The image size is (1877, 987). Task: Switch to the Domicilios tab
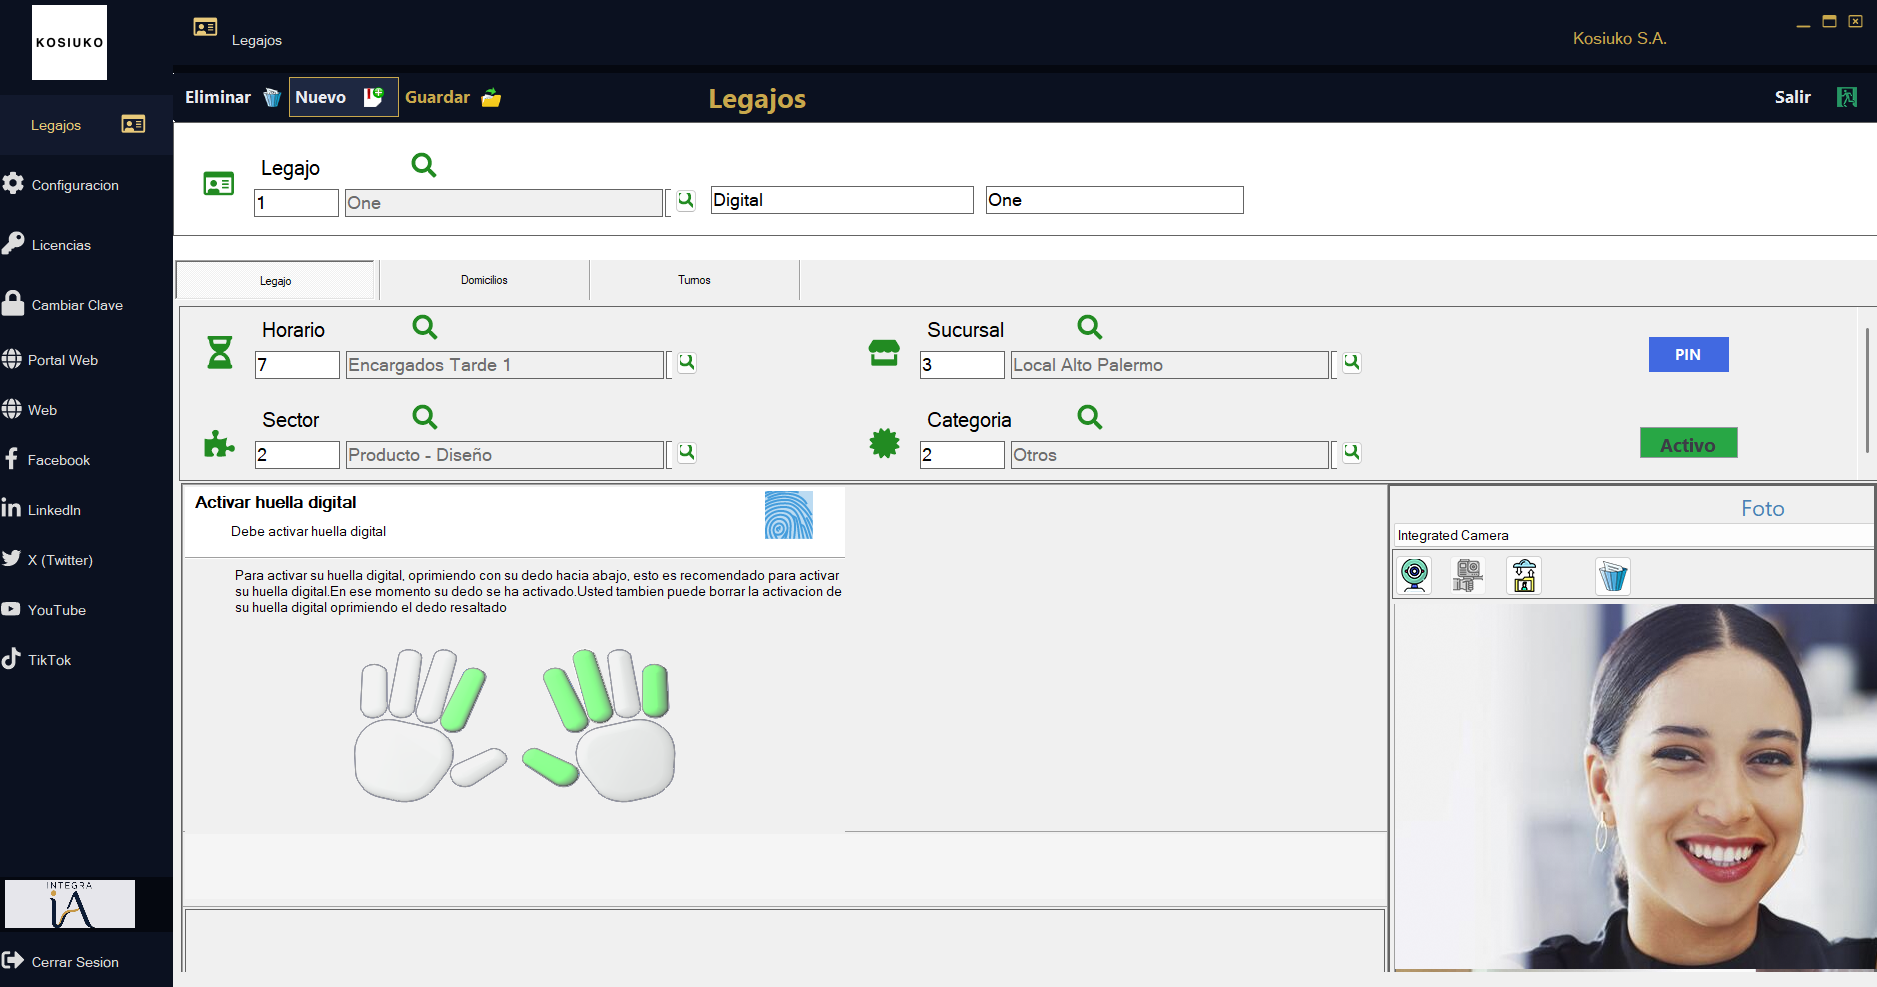click(x=484, y=280)
